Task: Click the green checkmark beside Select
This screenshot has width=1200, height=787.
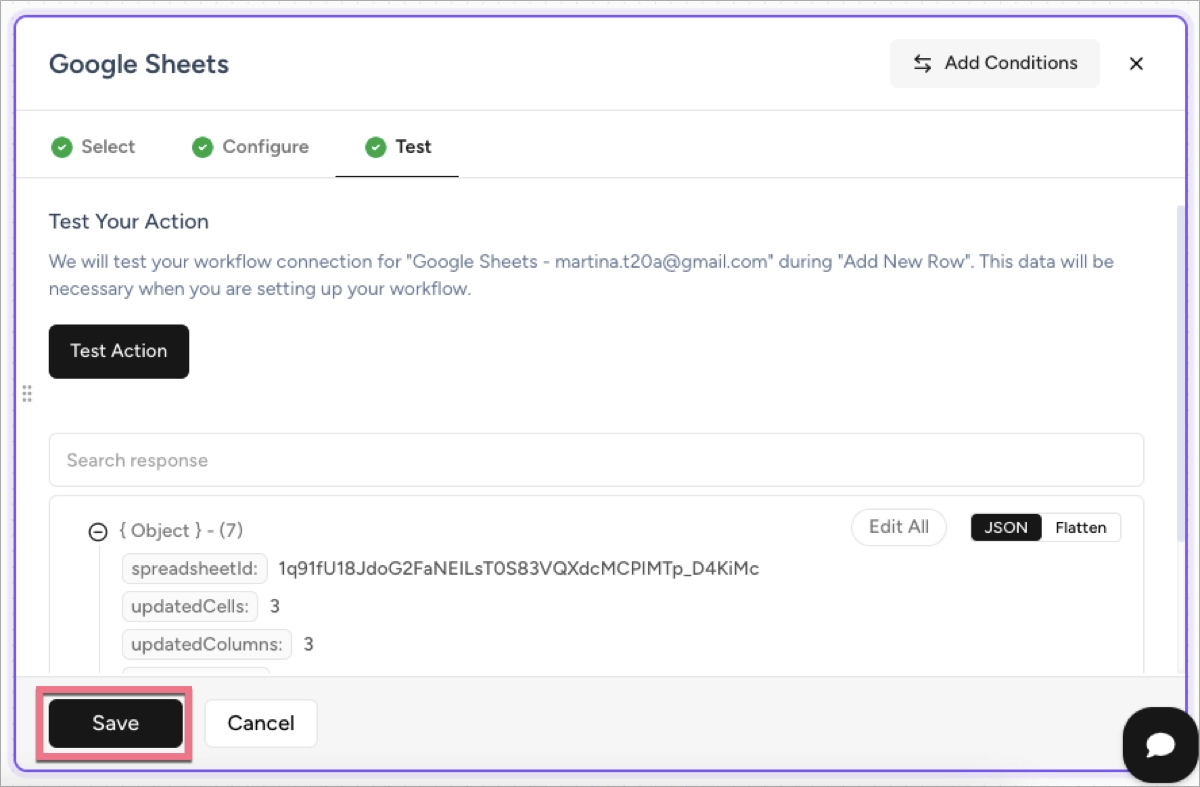Action: click(x=62, y=146)
